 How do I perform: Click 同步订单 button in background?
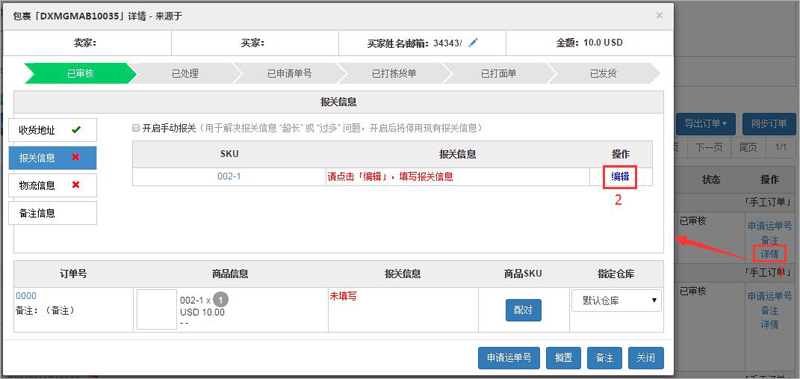pyautogui.click(x=769, y=123)
